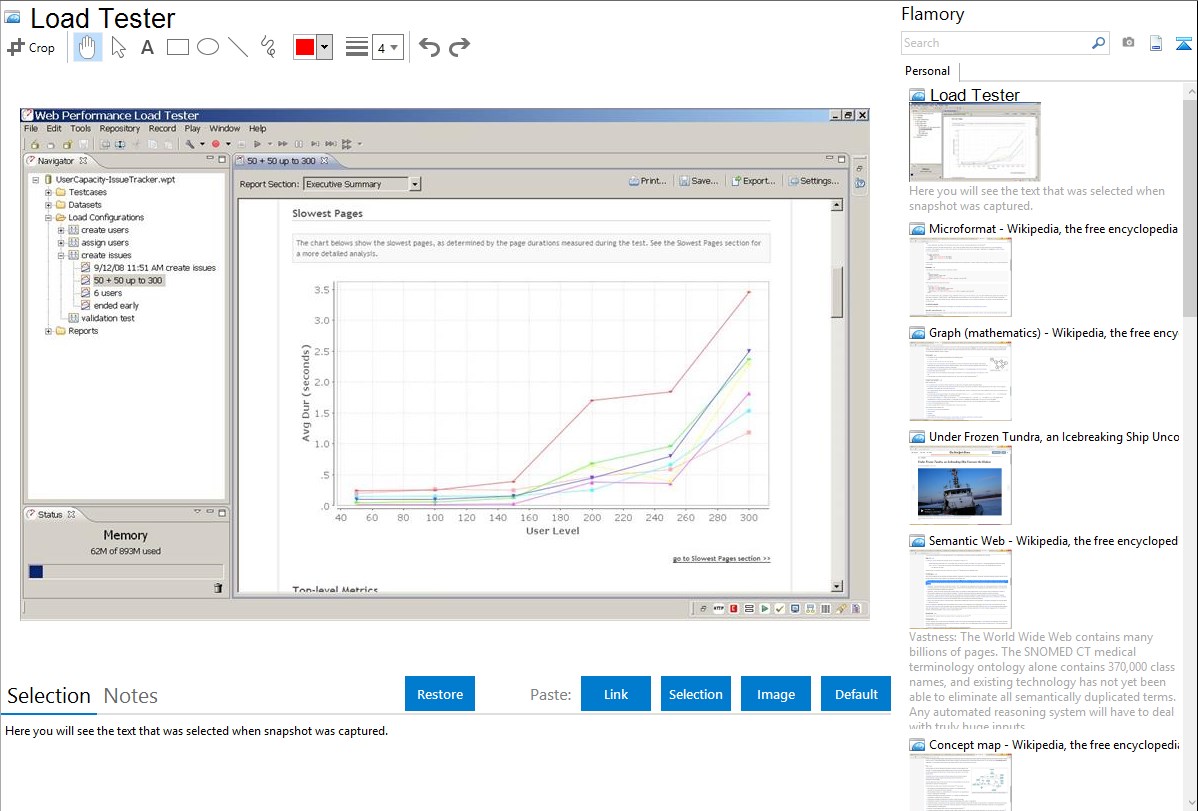Choose the arrow pointer tool
1198x811 pixels.
118,47
